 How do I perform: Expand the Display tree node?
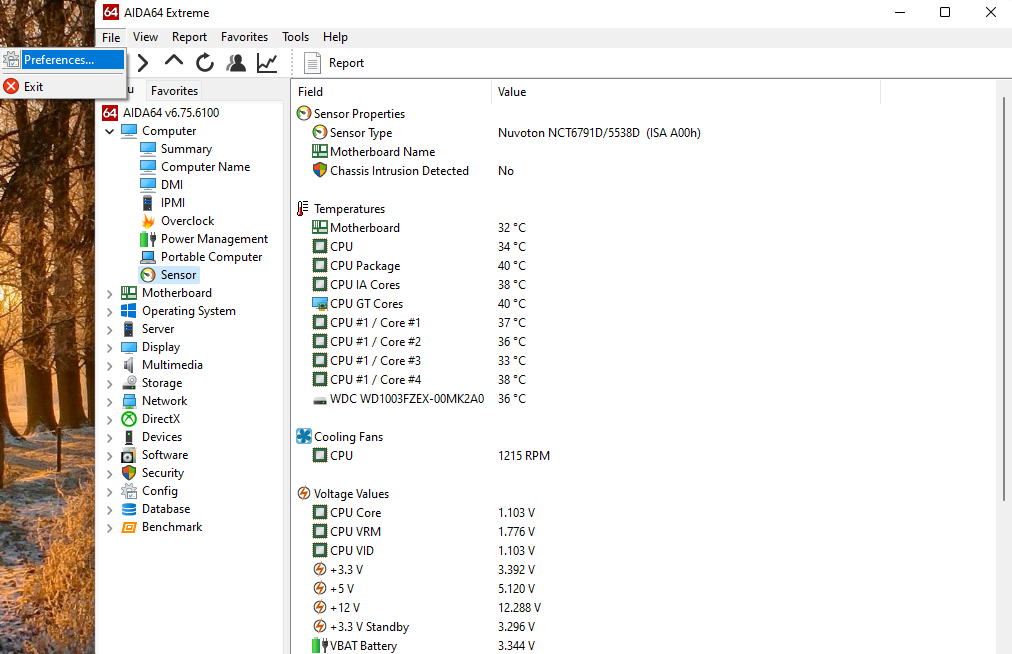click(109, 348)
